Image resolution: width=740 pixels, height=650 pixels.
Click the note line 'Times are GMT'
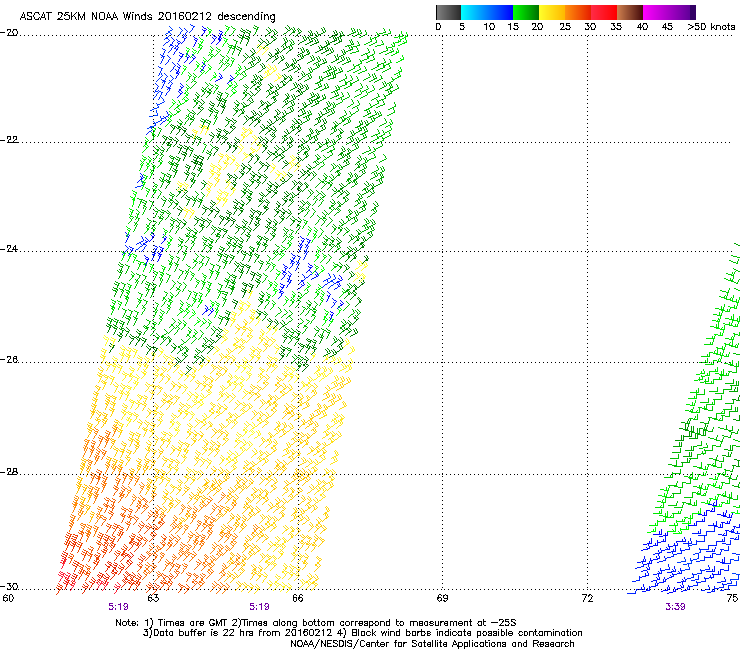193,623
